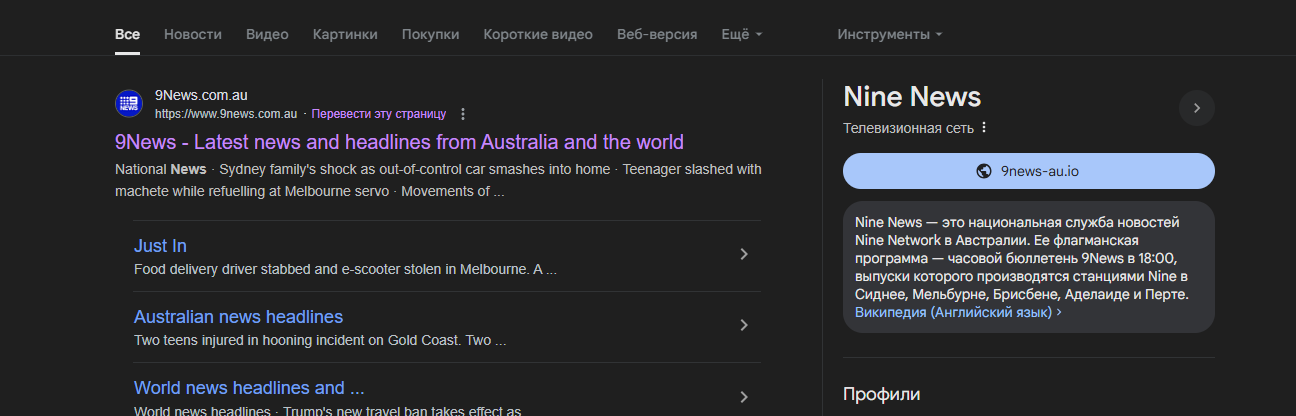Click the Two teens injured hooning snippet
Image resolution: width=1296 pixels, height=416 pixels.
320,341
